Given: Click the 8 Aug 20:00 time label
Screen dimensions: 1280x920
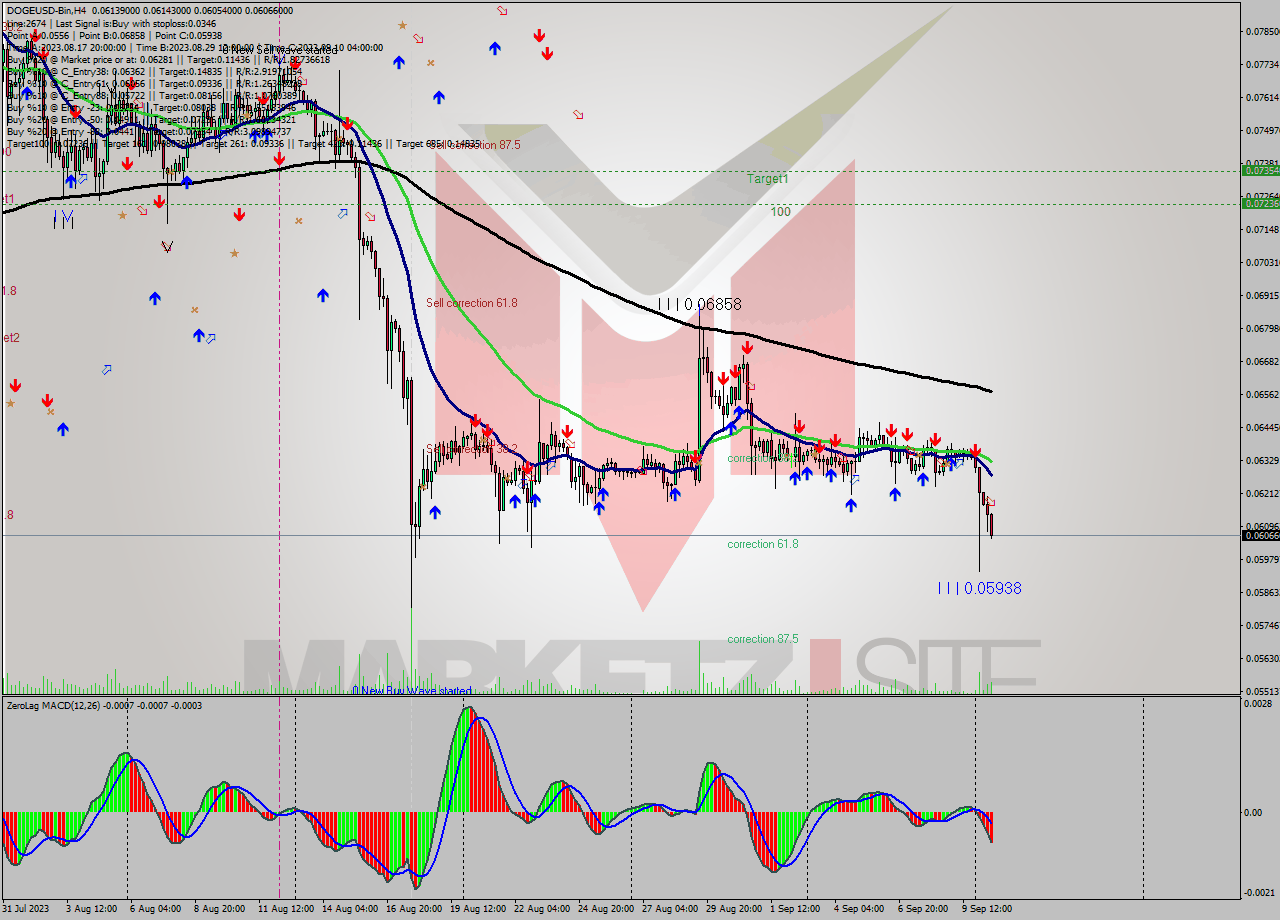Looking at the screenshot, I should (221, 909).
